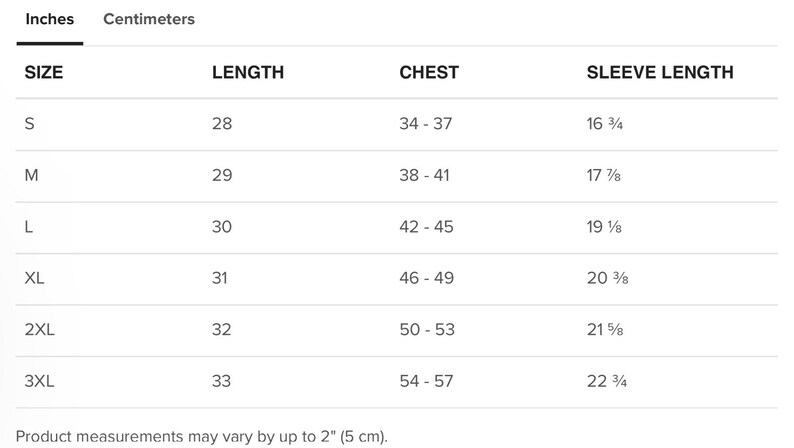Click the length value 30
This screenshot has width=794, height=448.
[222, 227]
